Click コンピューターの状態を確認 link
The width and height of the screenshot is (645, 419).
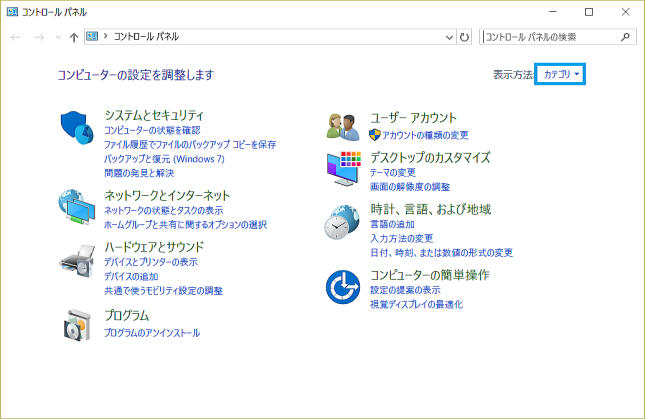pyautogui.click(x=152, y=130)
